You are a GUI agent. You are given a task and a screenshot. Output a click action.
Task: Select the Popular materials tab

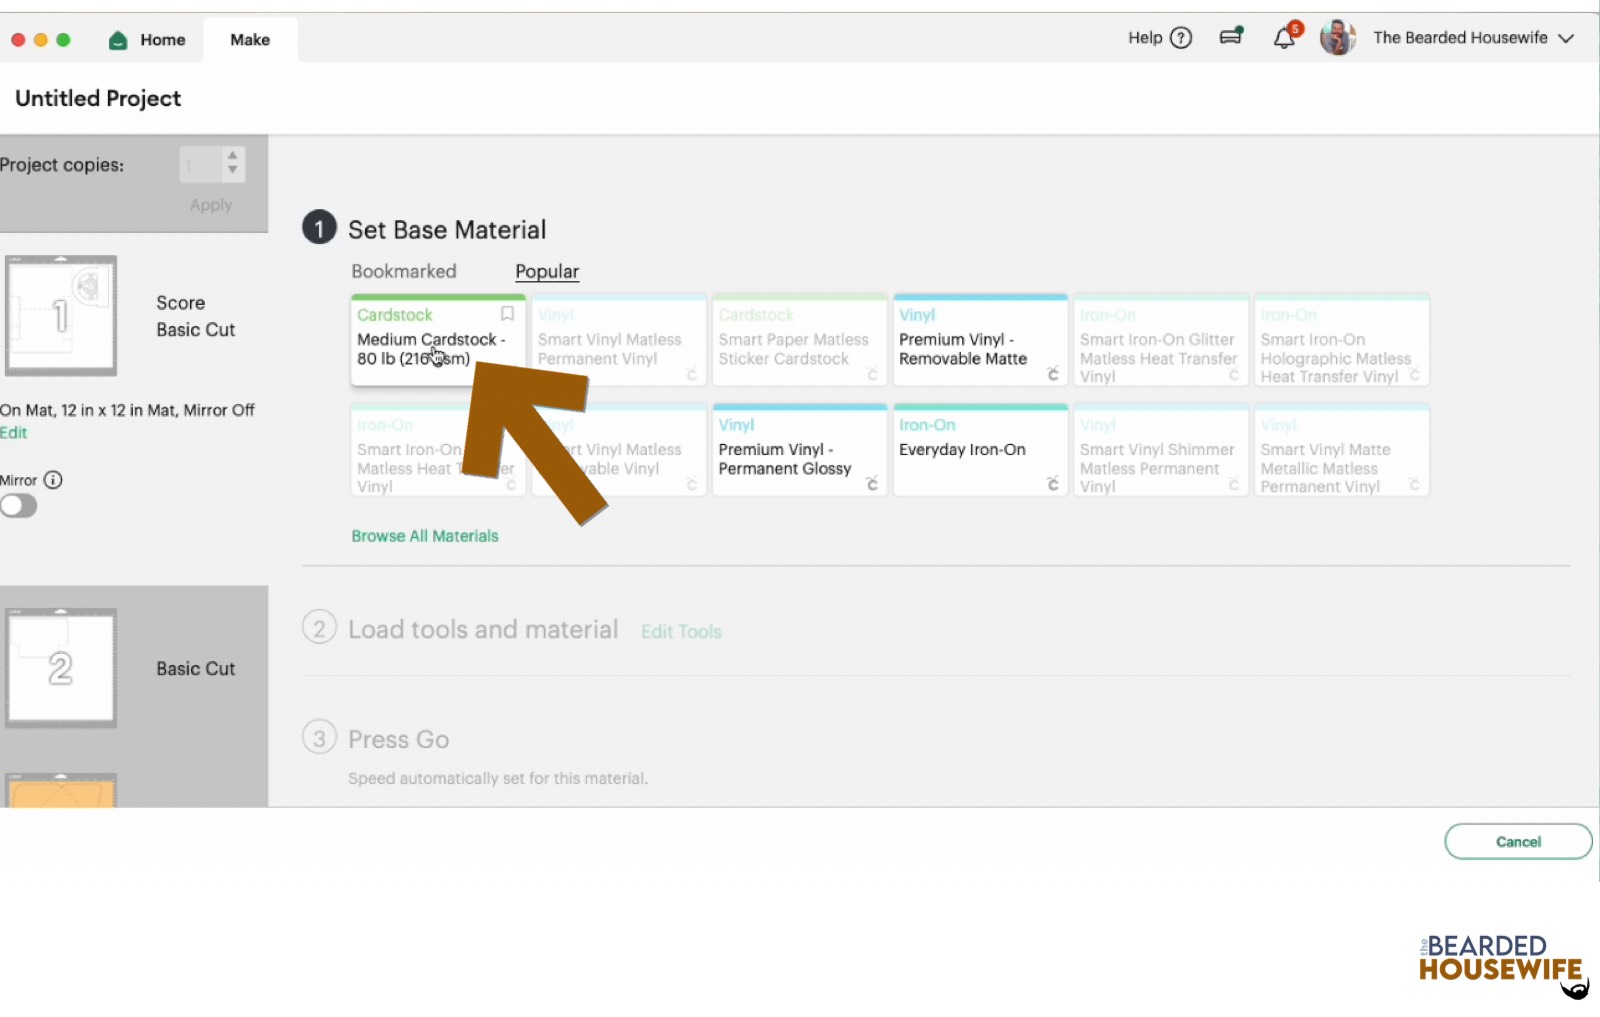point(546,271)
